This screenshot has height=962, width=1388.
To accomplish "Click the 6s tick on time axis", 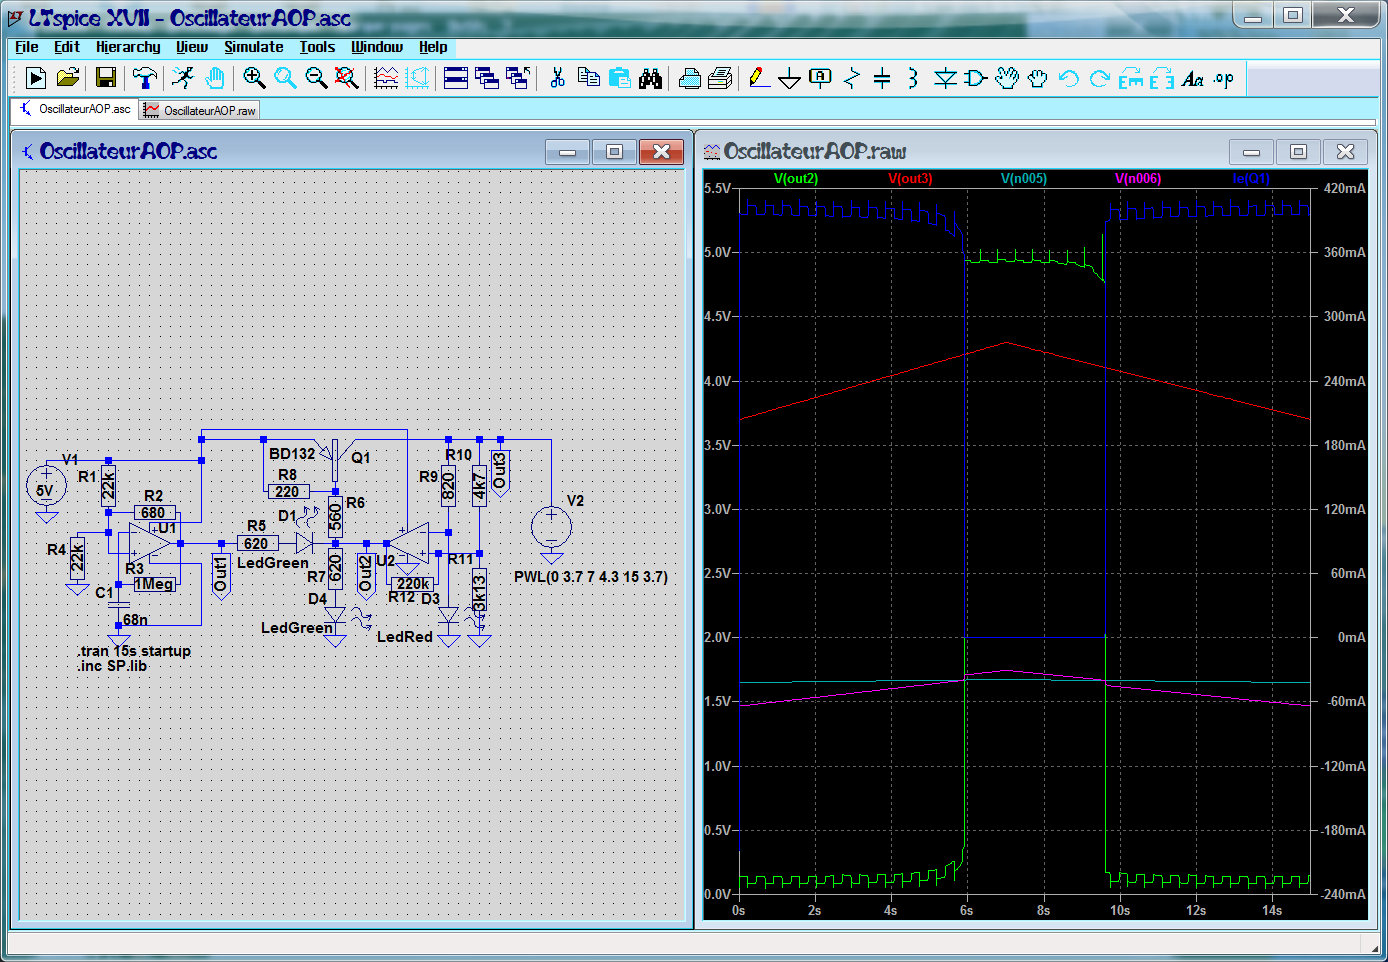I will [x=966, y=911].
